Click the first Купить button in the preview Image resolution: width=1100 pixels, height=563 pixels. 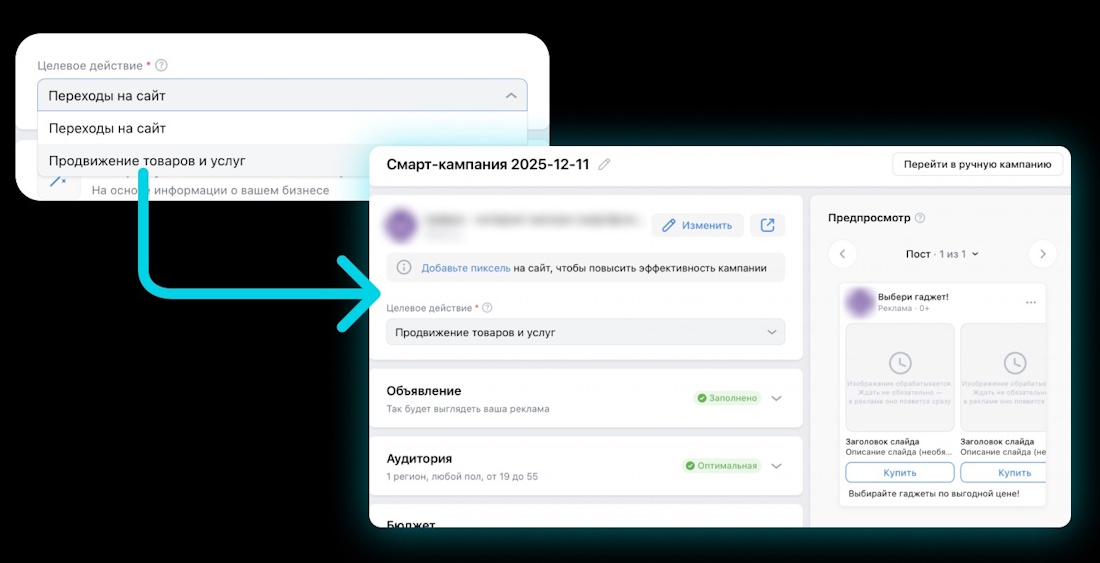pyautogui.click(x=899, y=472)
